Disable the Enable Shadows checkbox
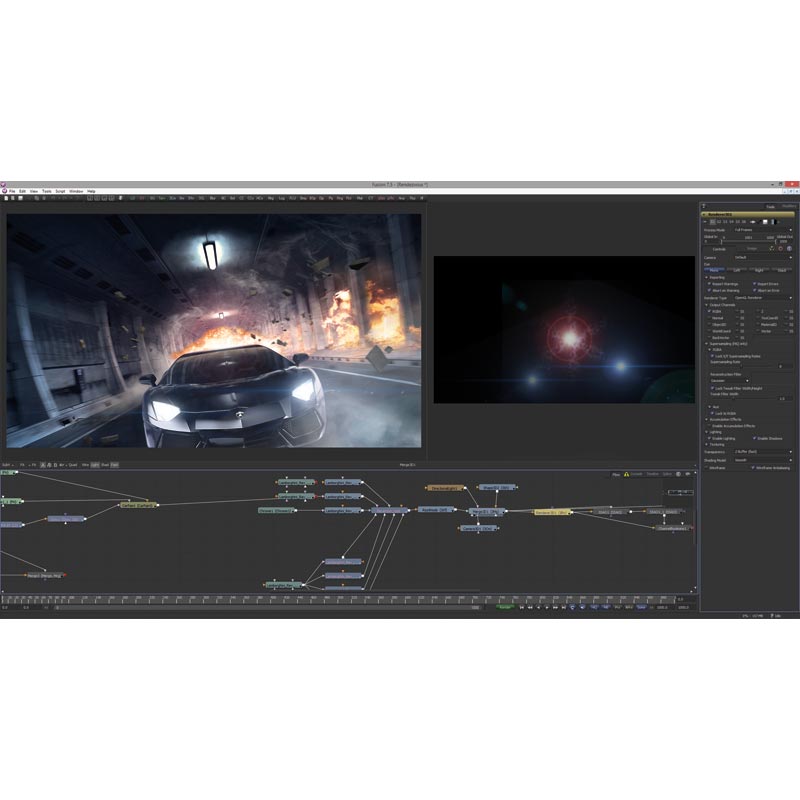 pyautogui.click(x=754, y=438)
